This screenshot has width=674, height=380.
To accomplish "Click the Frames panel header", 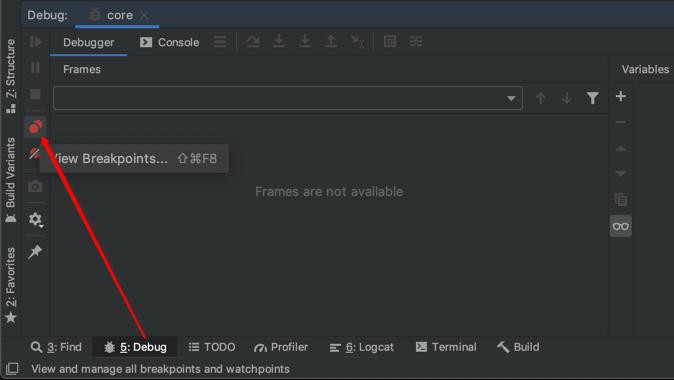I will click(x=82, y=69).
